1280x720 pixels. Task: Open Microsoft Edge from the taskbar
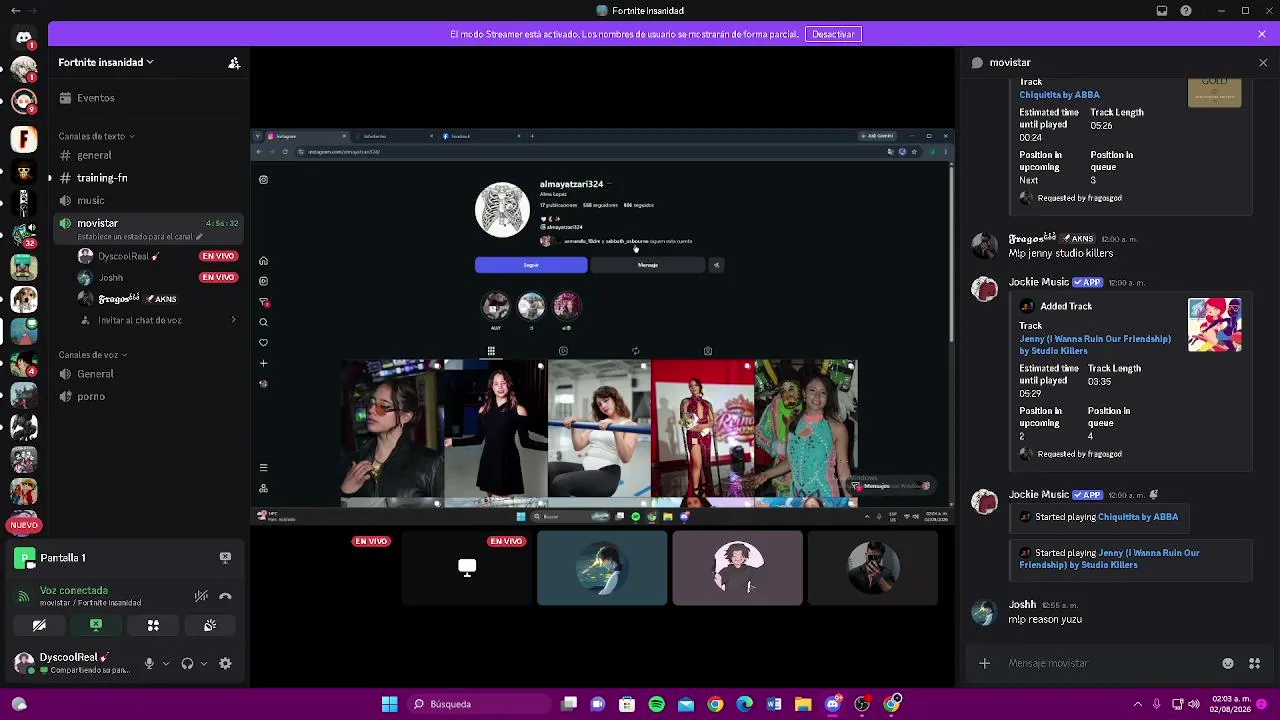tap(745, 704)
